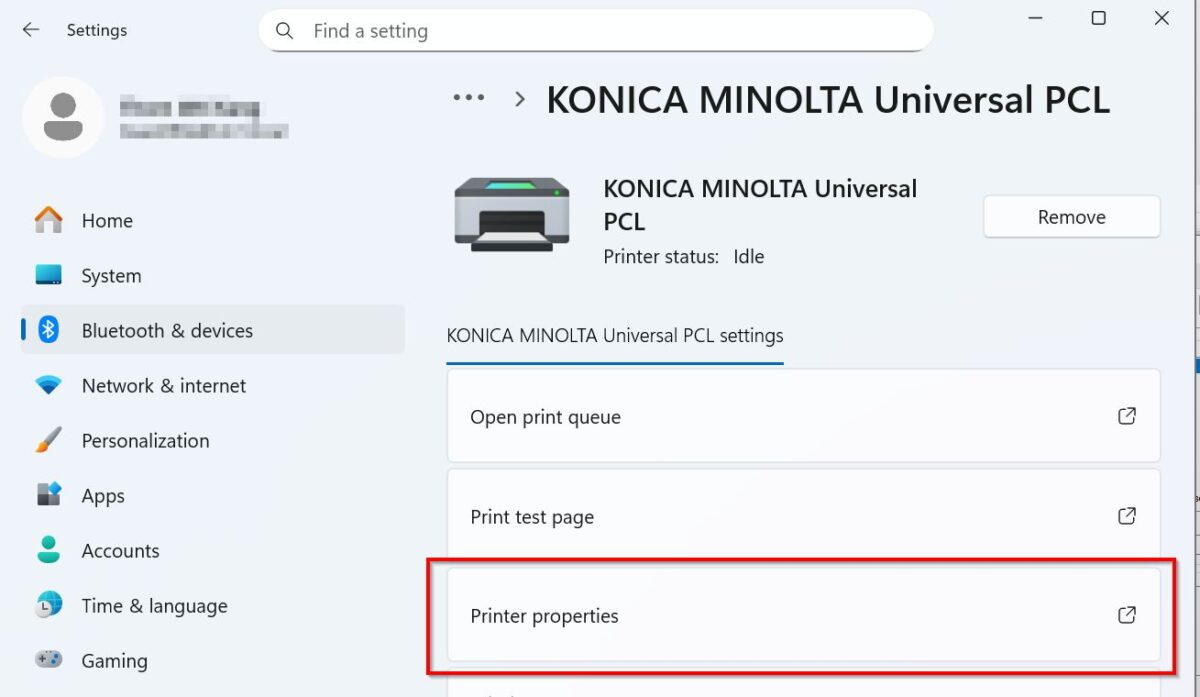Click the Accounts person icon
This screenshot has width=1200, height=697.
pyautogui.click(x=48, y=550)
